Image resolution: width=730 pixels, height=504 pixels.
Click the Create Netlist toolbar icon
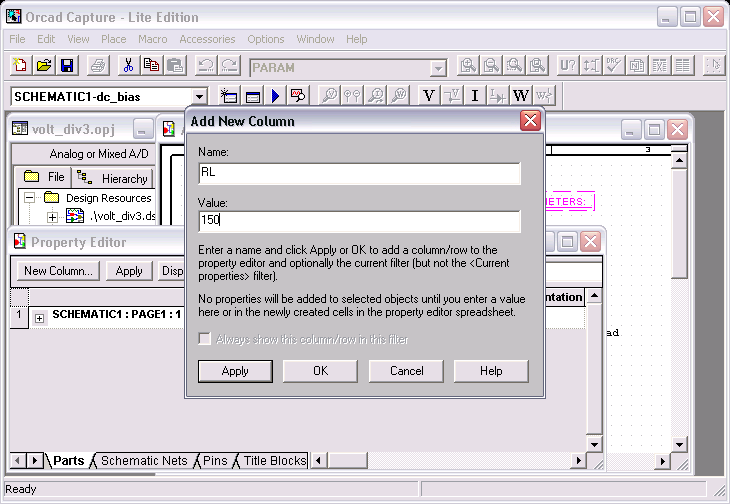point(636,66)
